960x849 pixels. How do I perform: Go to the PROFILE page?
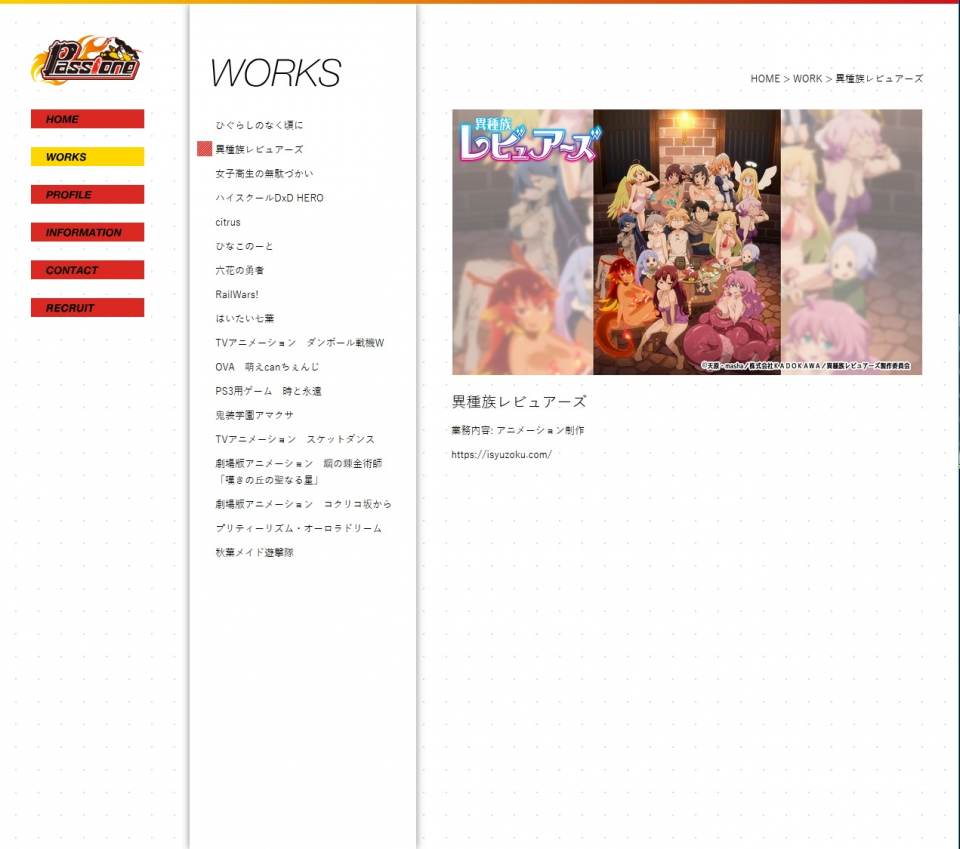[87, 195]
